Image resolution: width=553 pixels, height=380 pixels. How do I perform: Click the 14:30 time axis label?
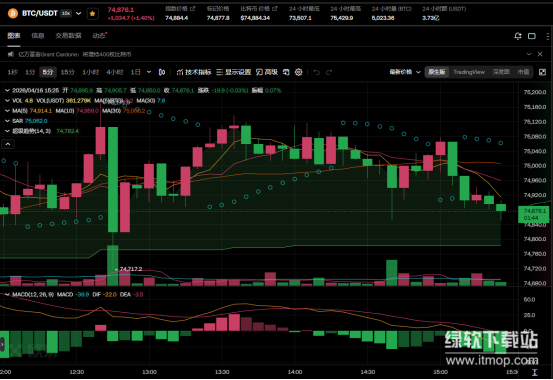coord(367,372)
